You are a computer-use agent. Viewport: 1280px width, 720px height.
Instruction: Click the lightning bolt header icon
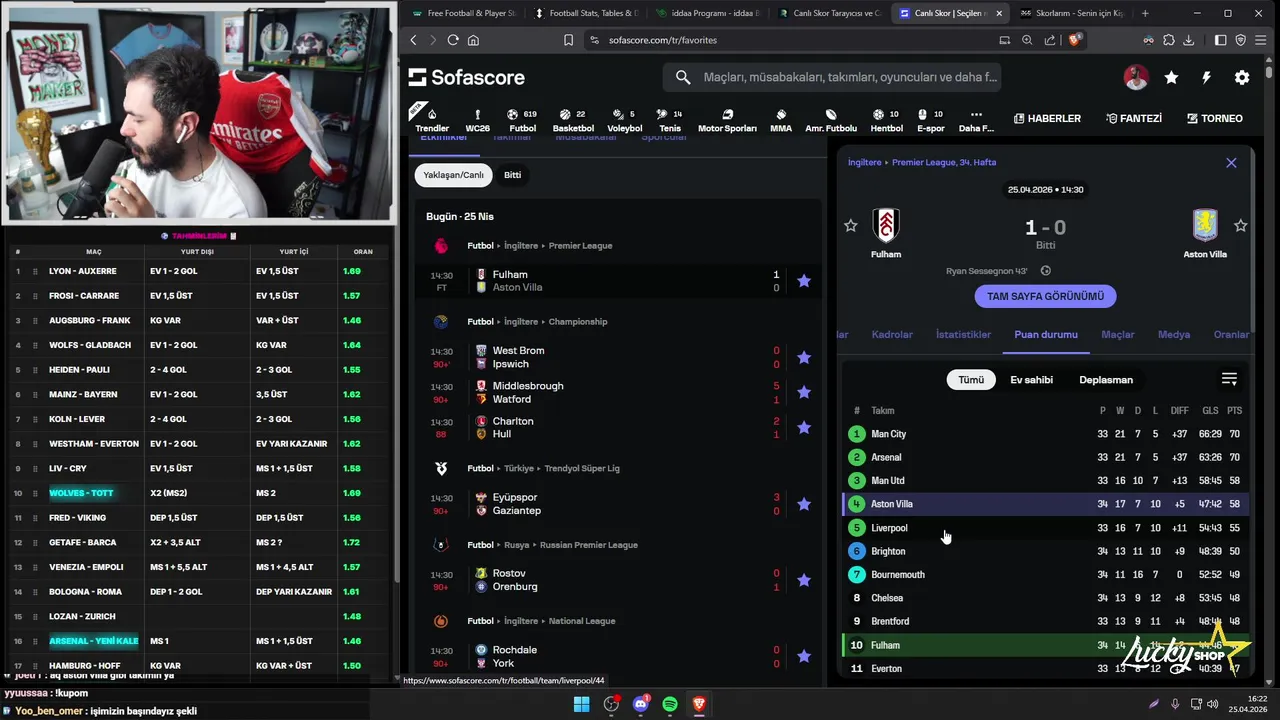click(1206, 77)
